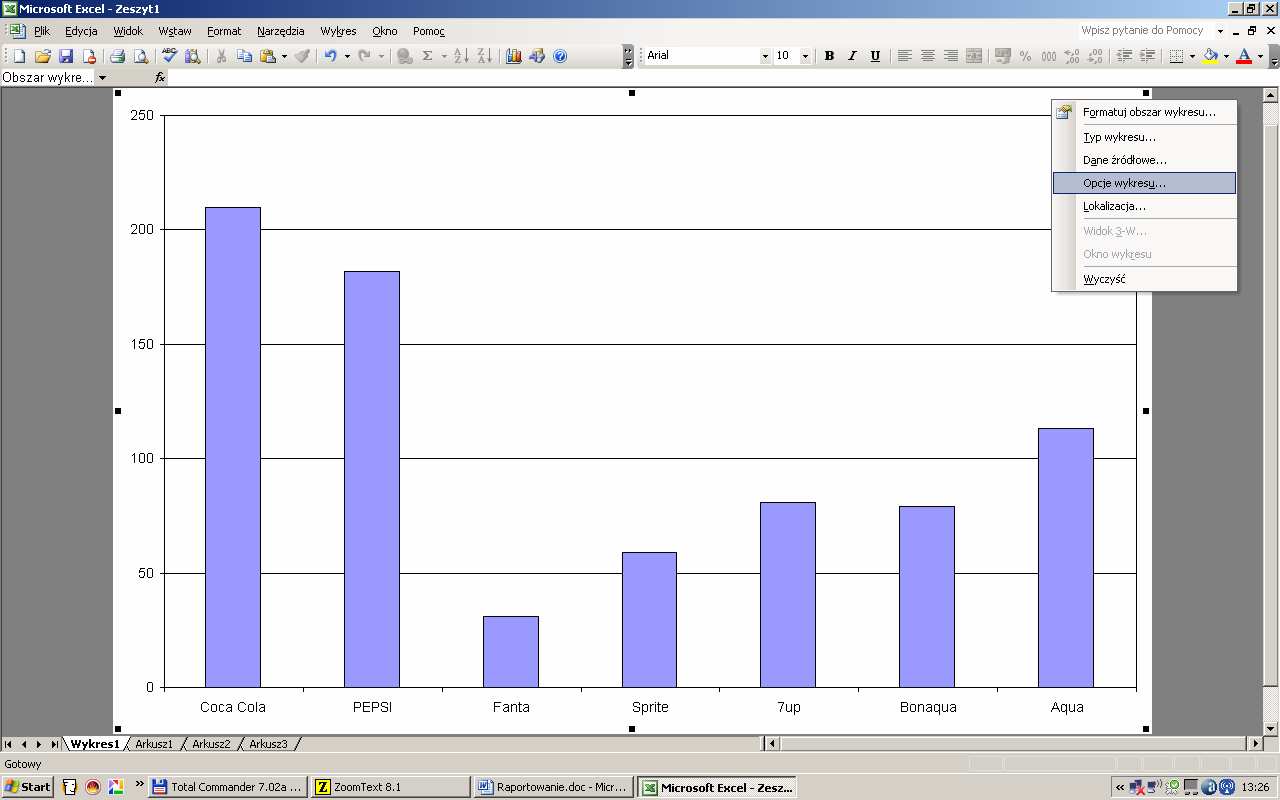Choose Typ wykresu from context menu
Screen dimensions: 1280x800
click(1144, 137)
